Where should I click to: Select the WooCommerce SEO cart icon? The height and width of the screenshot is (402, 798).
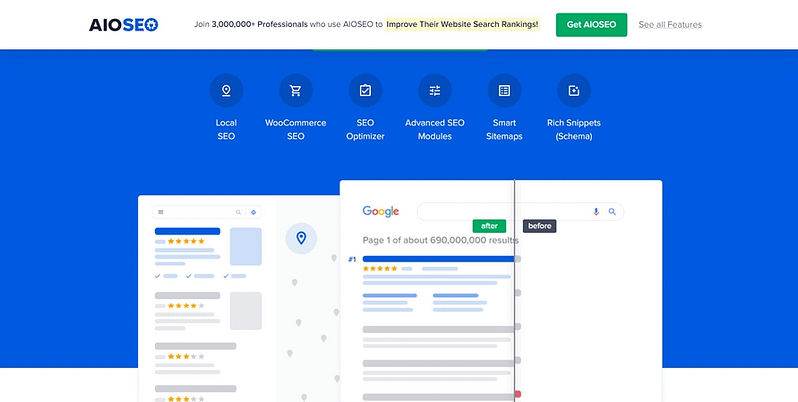296,91
